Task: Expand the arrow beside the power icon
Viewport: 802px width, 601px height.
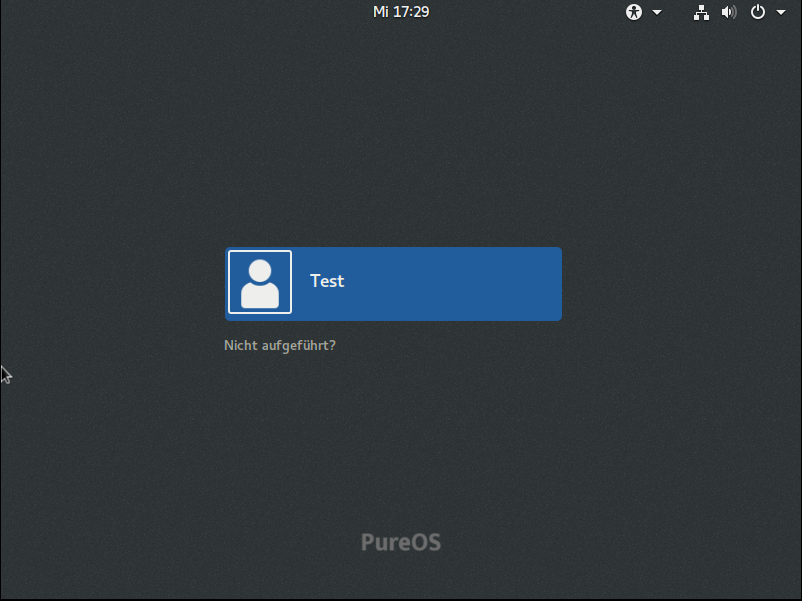Action: [781, 12]
